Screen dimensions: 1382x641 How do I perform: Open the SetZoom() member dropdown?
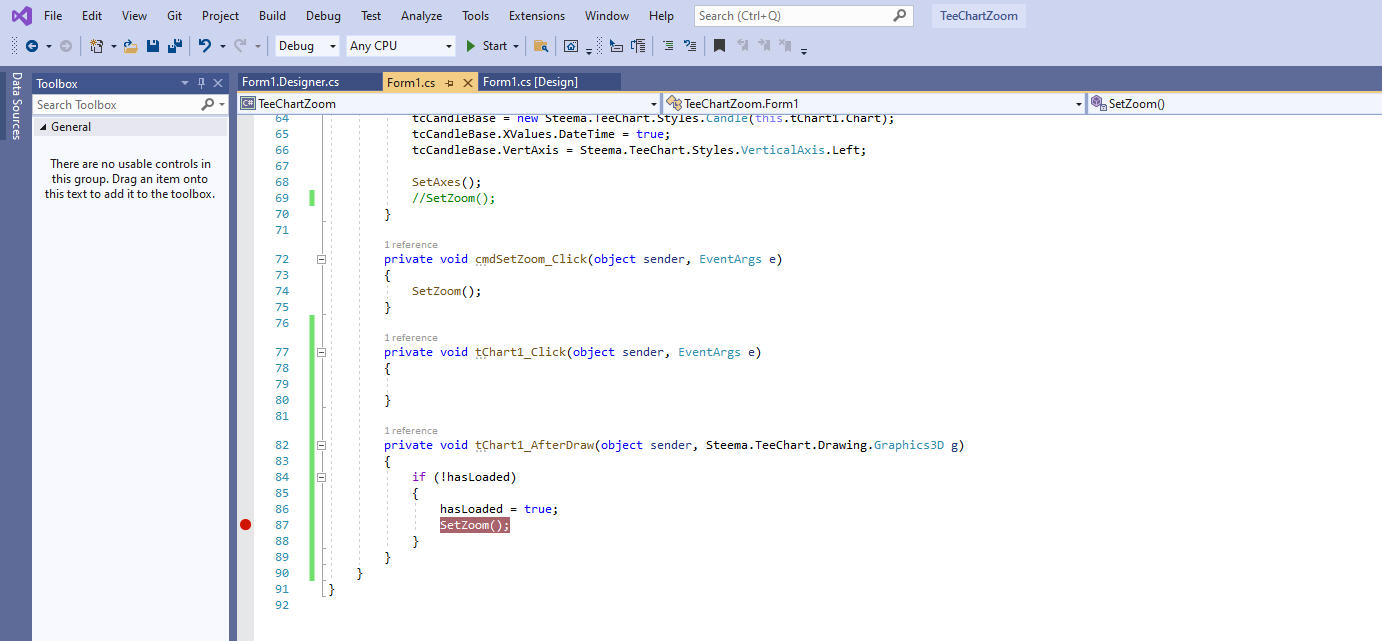tap(1234, 103)
